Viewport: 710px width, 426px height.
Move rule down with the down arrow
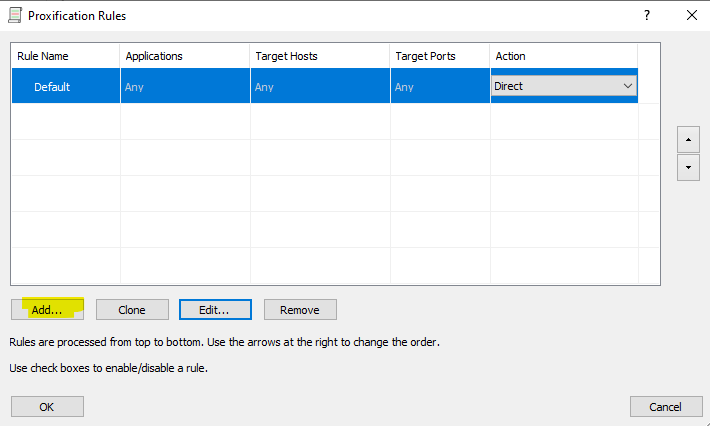pos(688,167)
